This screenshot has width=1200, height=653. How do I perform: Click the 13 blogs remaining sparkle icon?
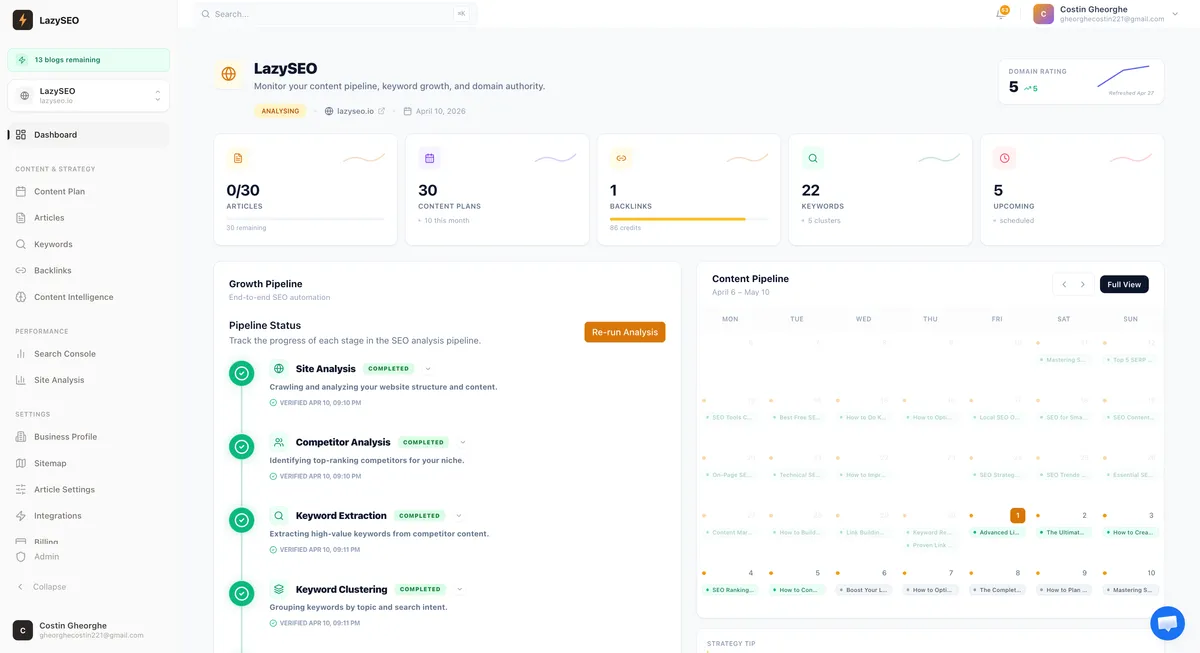tap(22, 60)
